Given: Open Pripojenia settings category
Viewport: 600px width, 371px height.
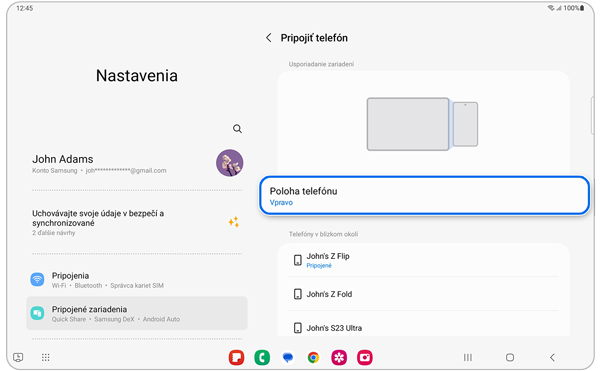Looking at the screenshot, I should (137, 280).
